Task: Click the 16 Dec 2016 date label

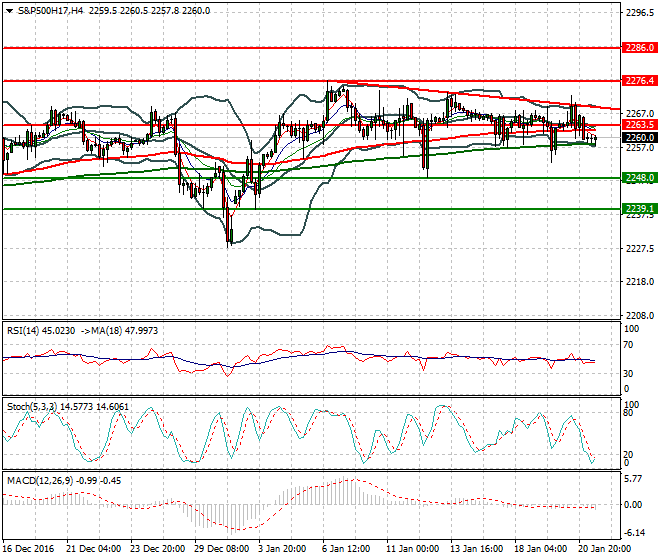Action: coord(29,549)
